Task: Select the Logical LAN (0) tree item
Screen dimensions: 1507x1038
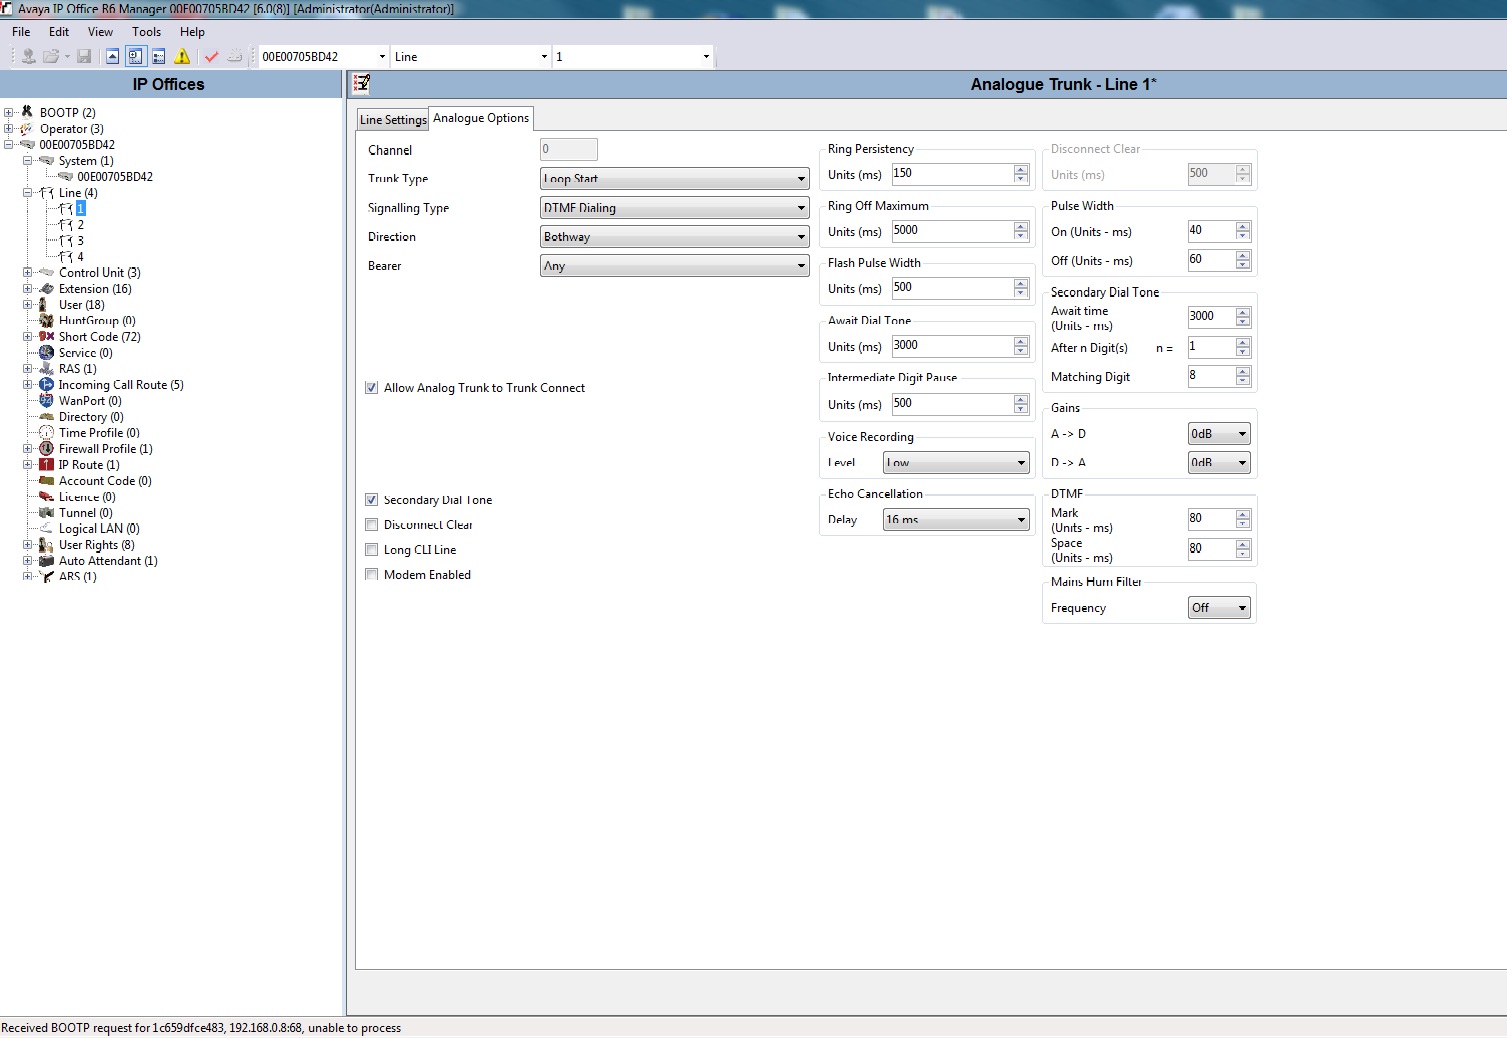Action: (x=99, y=529)
